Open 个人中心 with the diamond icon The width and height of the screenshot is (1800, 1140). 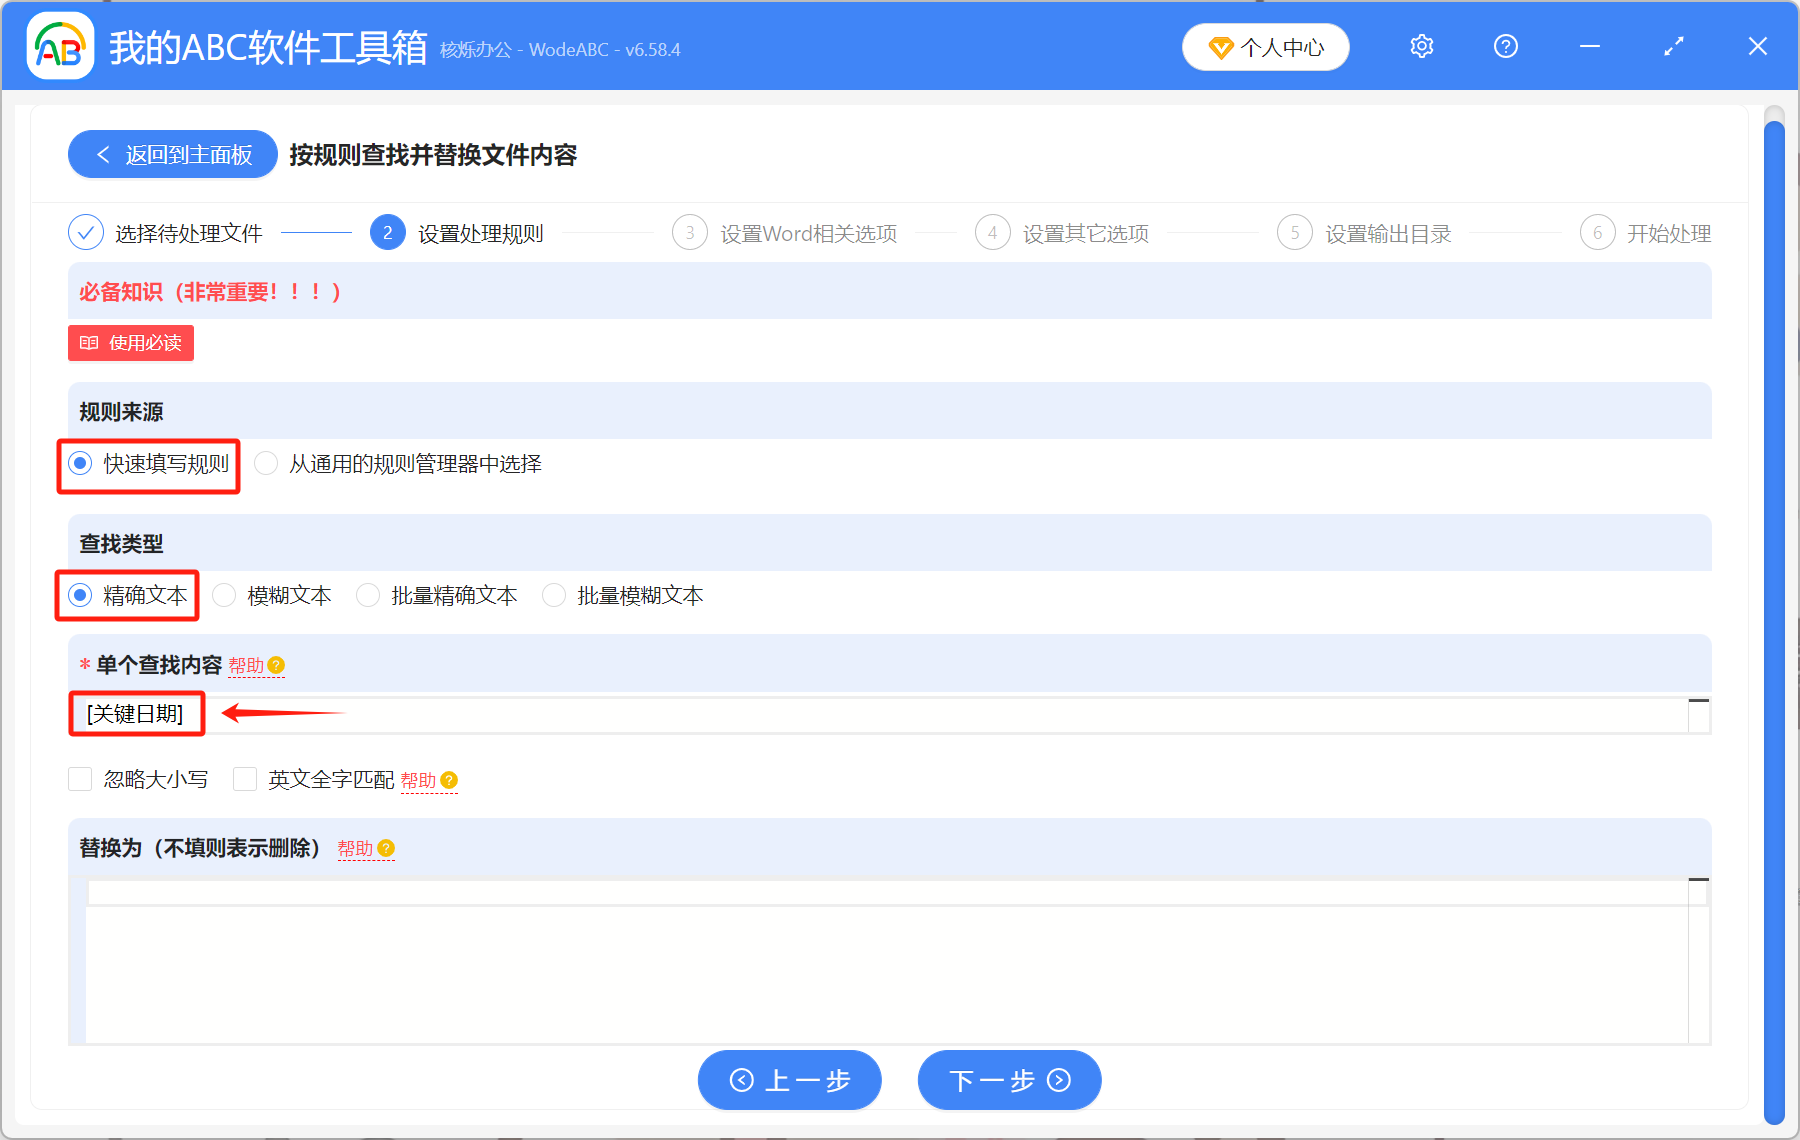[x=1265, y=46]
